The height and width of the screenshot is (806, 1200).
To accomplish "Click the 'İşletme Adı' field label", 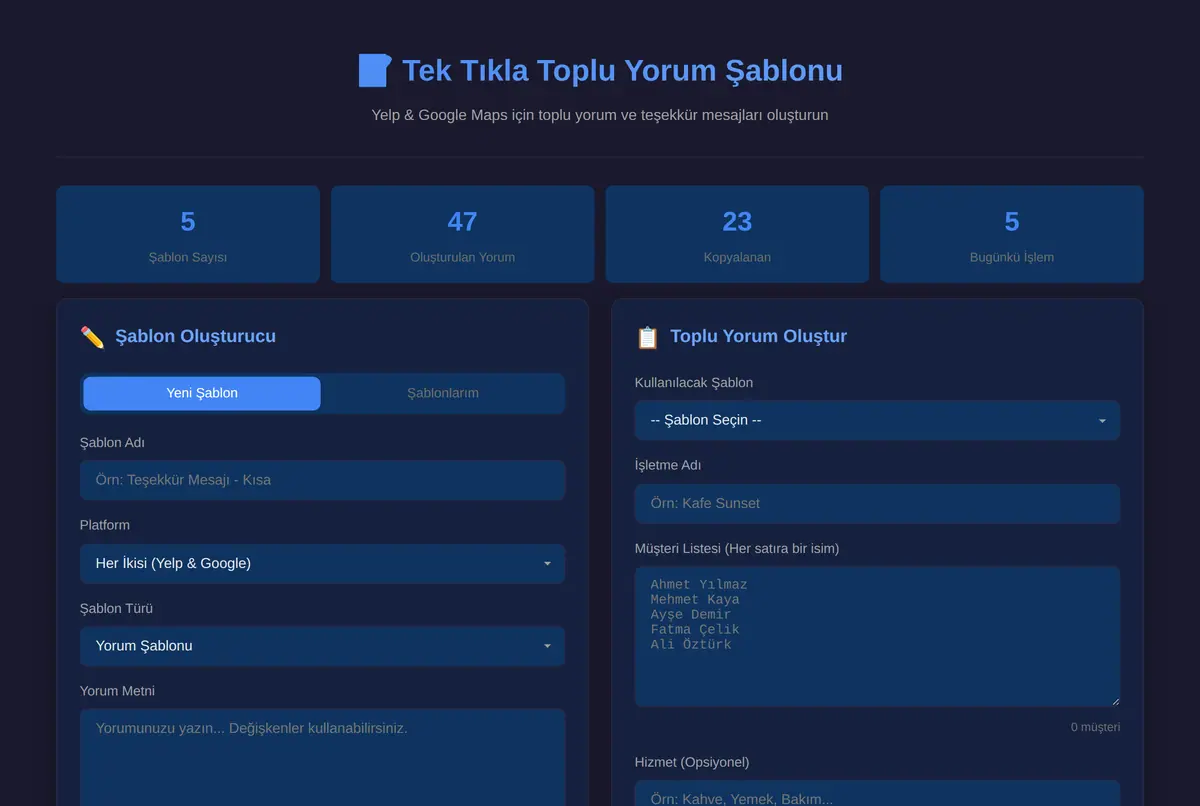I will (668, 465).
